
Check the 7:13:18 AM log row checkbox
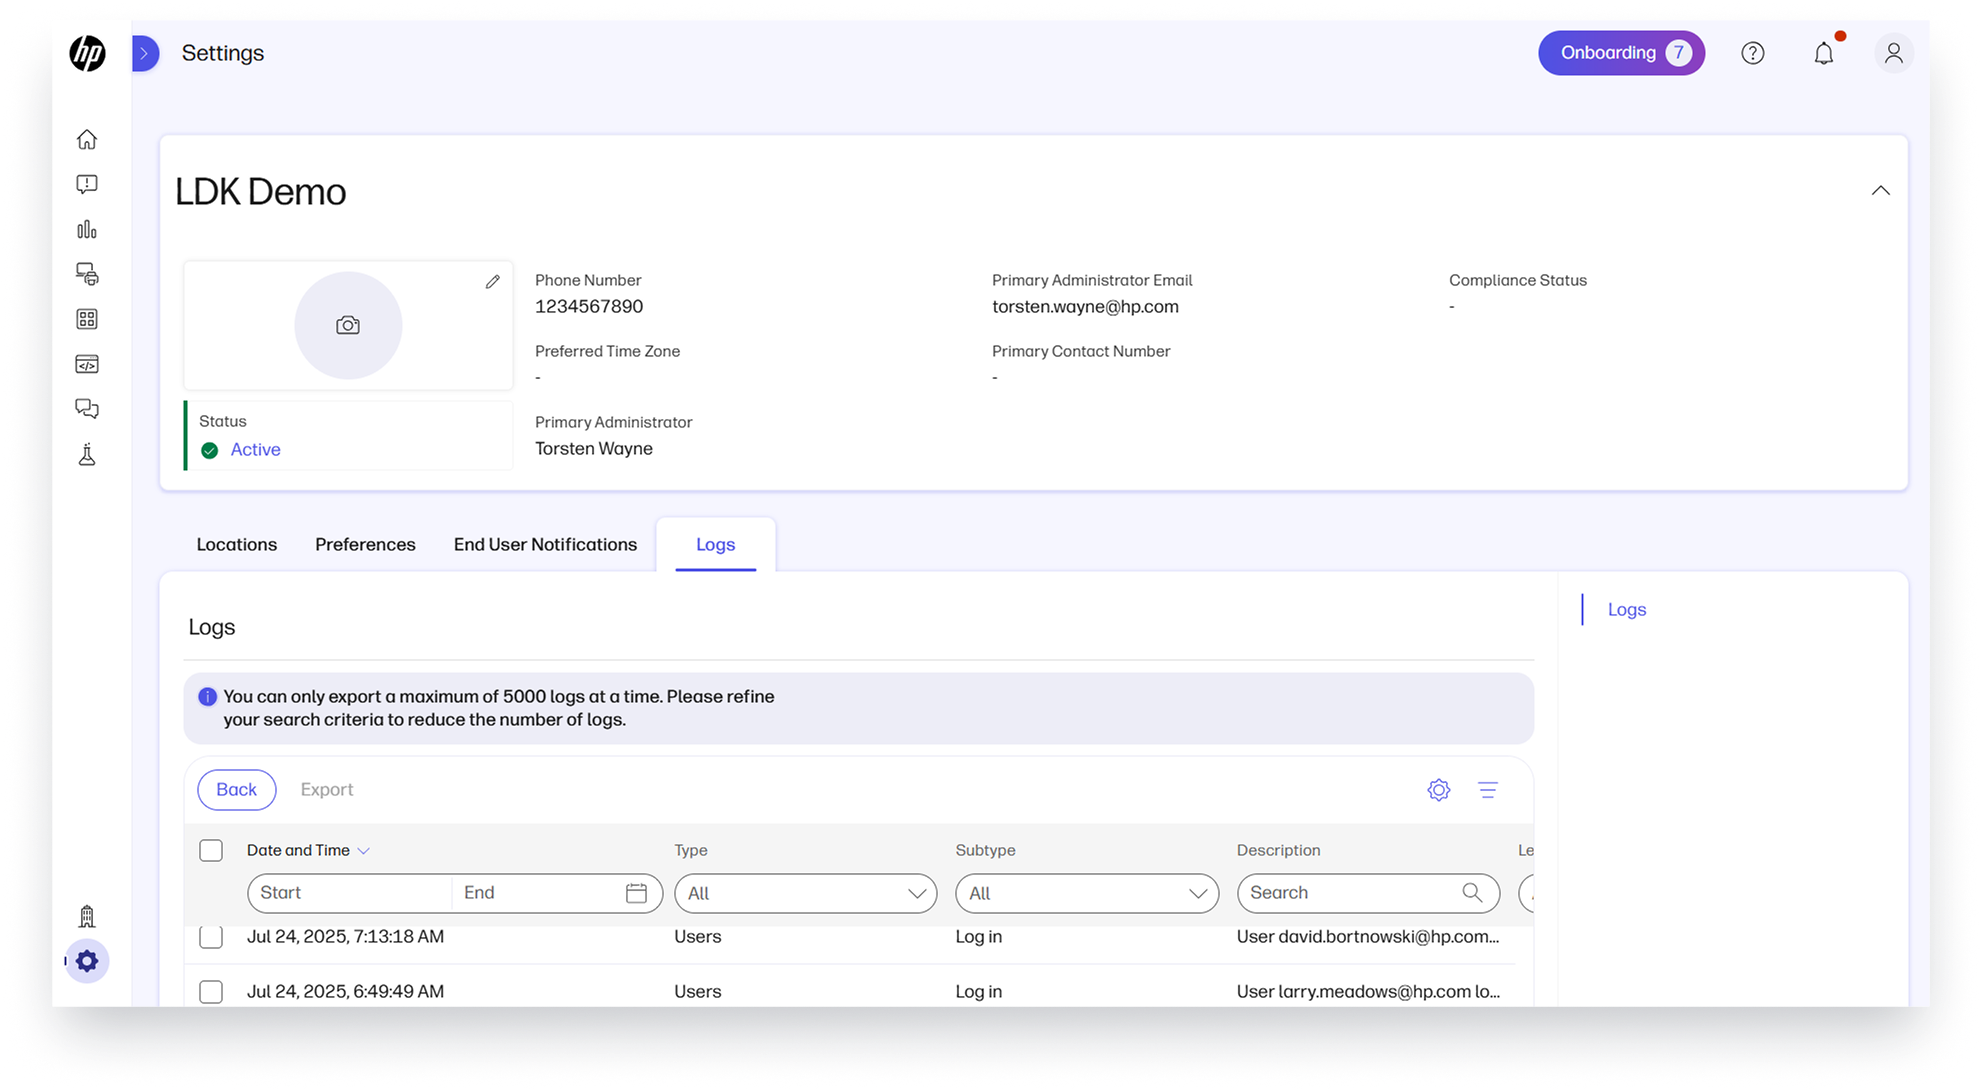tap(211, 937)
